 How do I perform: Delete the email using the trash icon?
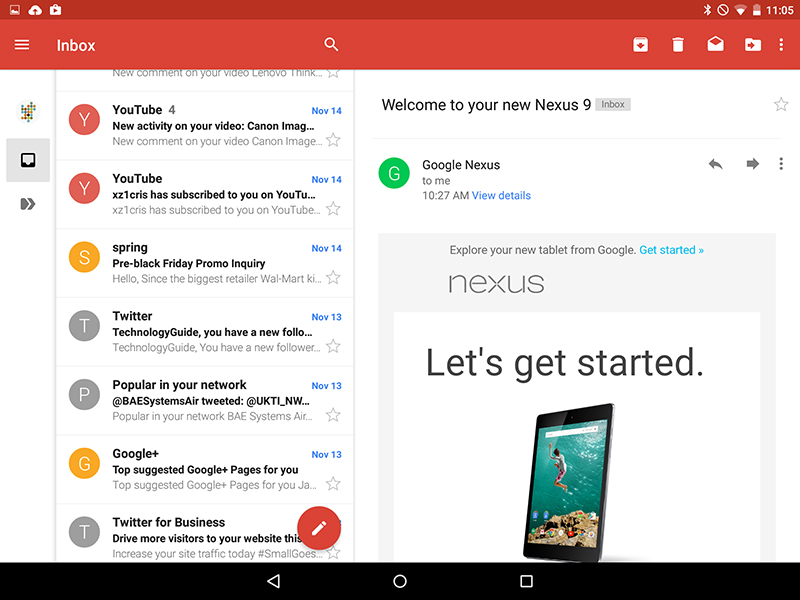tap(678, 44)
